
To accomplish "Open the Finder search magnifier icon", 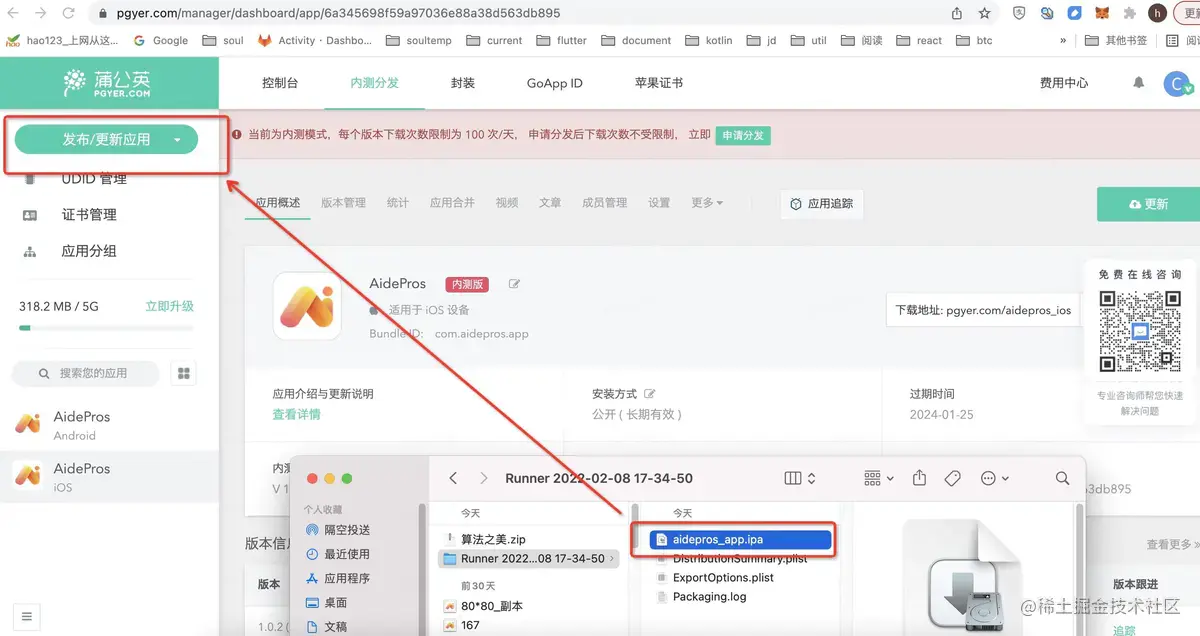I will [1062, 478].
